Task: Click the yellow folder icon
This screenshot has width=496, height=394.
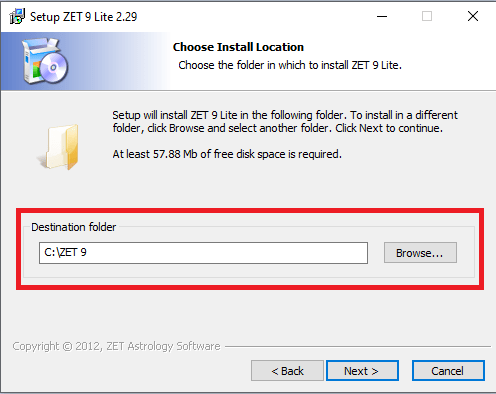Action: click(59, 147)
